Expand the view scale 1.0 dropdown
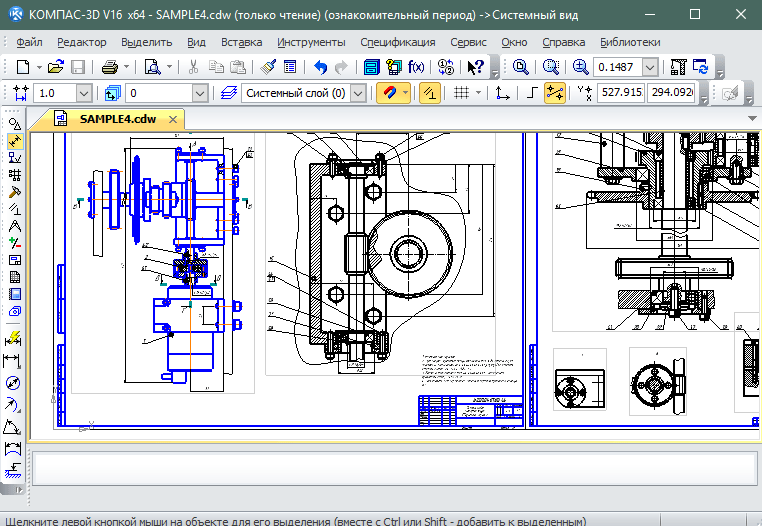Image resolution: width=762 pixels, height=526 pixels. 83,93
